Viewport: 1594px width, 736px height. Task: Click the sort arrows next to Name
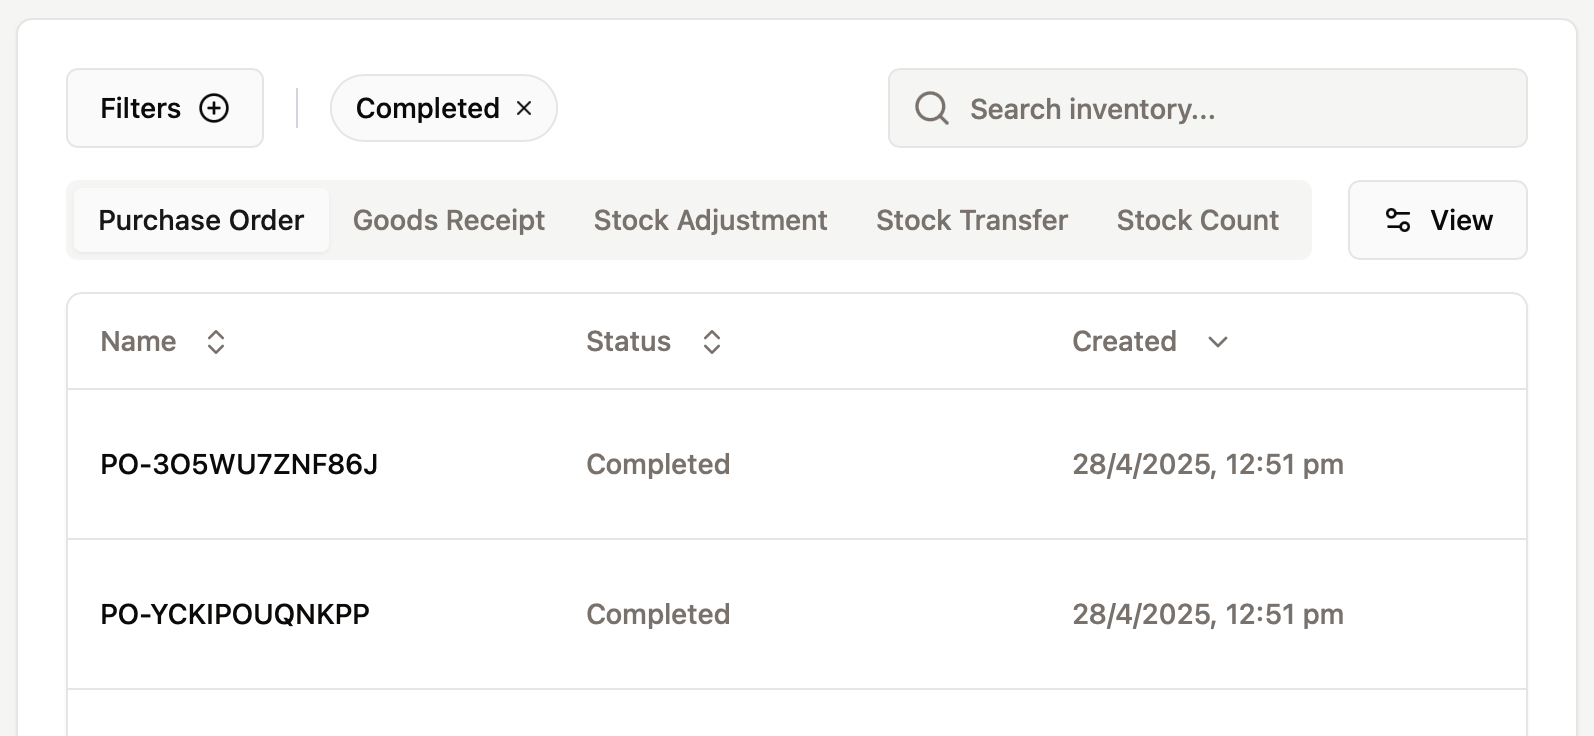215,341
